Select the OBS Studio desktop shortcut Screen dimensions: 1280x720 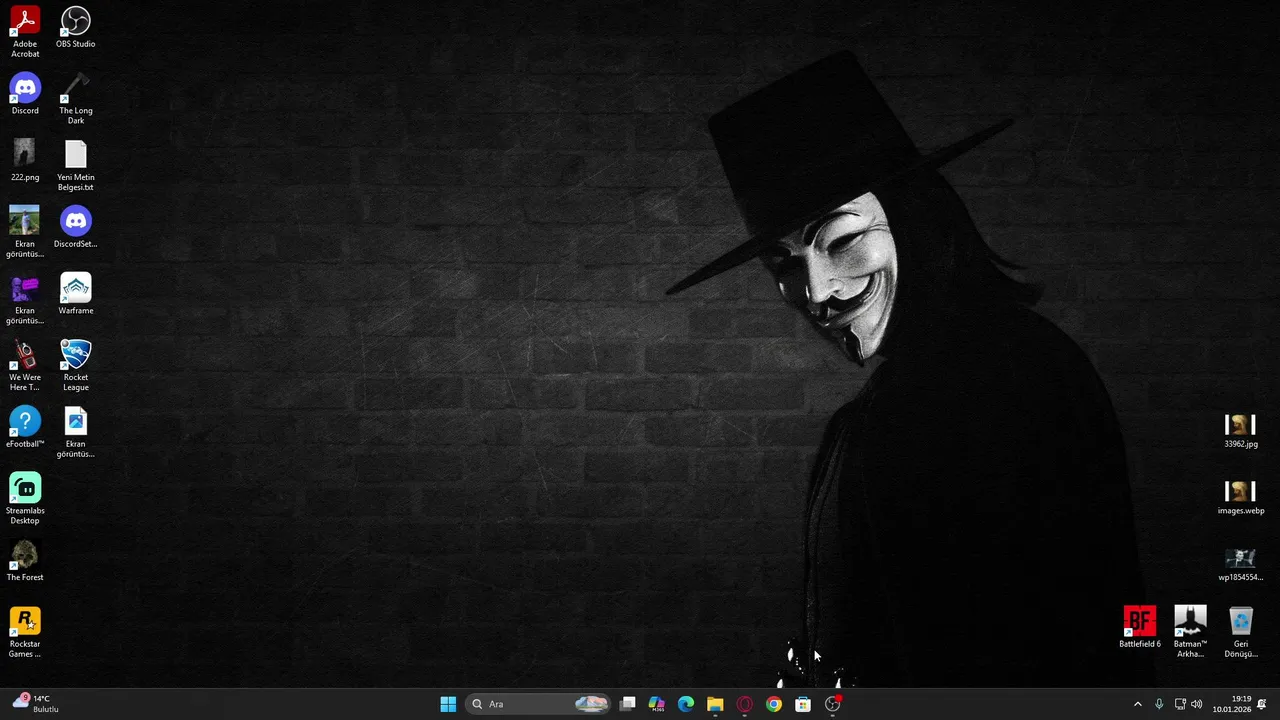[76, 27]
